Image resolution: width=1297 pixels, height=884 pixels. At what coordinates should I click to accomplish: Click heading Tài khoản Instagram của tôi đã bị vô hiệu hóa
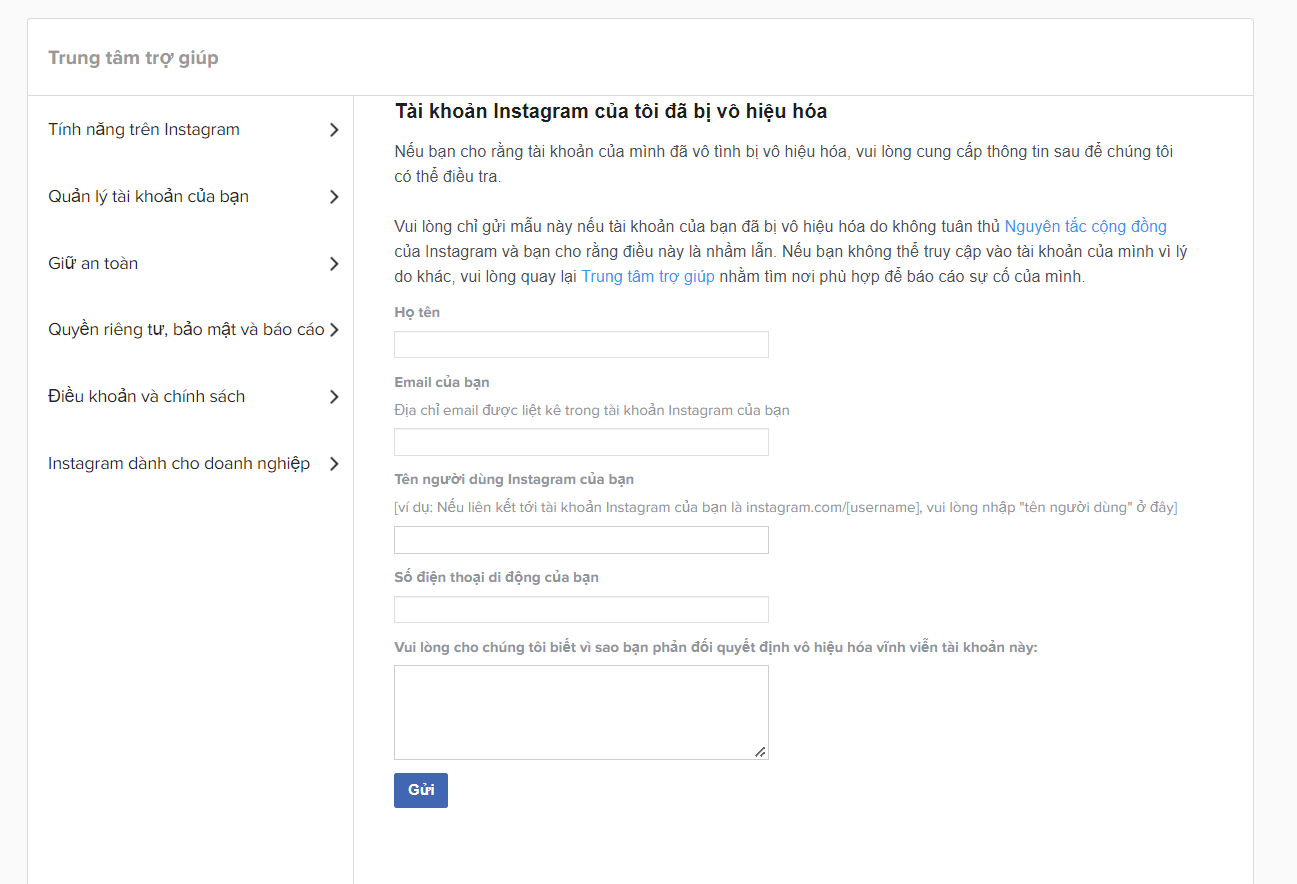coord(611,111)
